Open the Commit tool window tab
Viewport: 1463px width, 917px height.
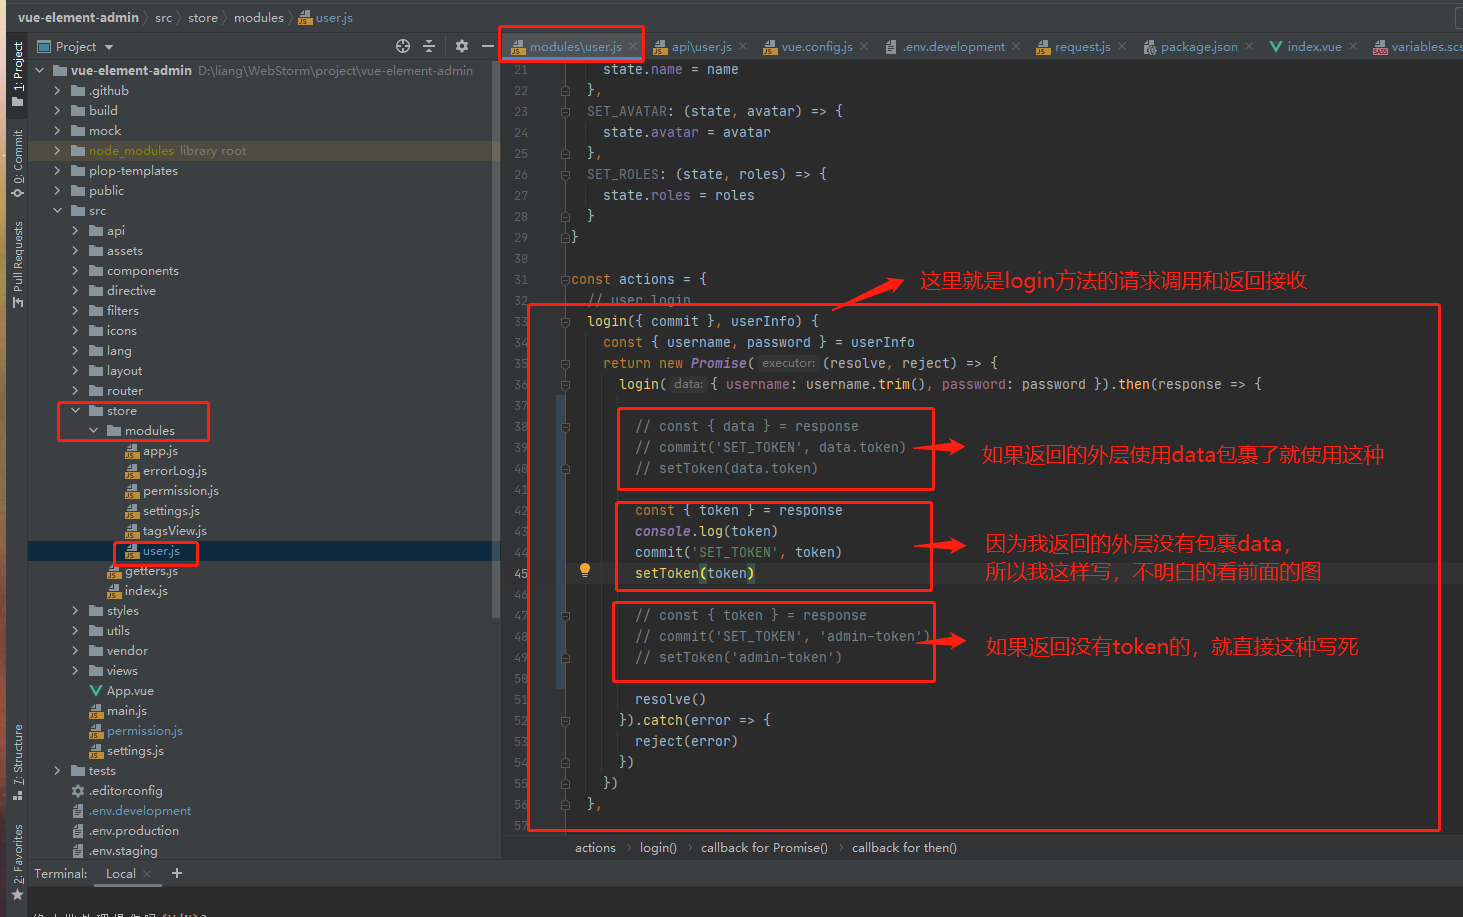[17, 164]
